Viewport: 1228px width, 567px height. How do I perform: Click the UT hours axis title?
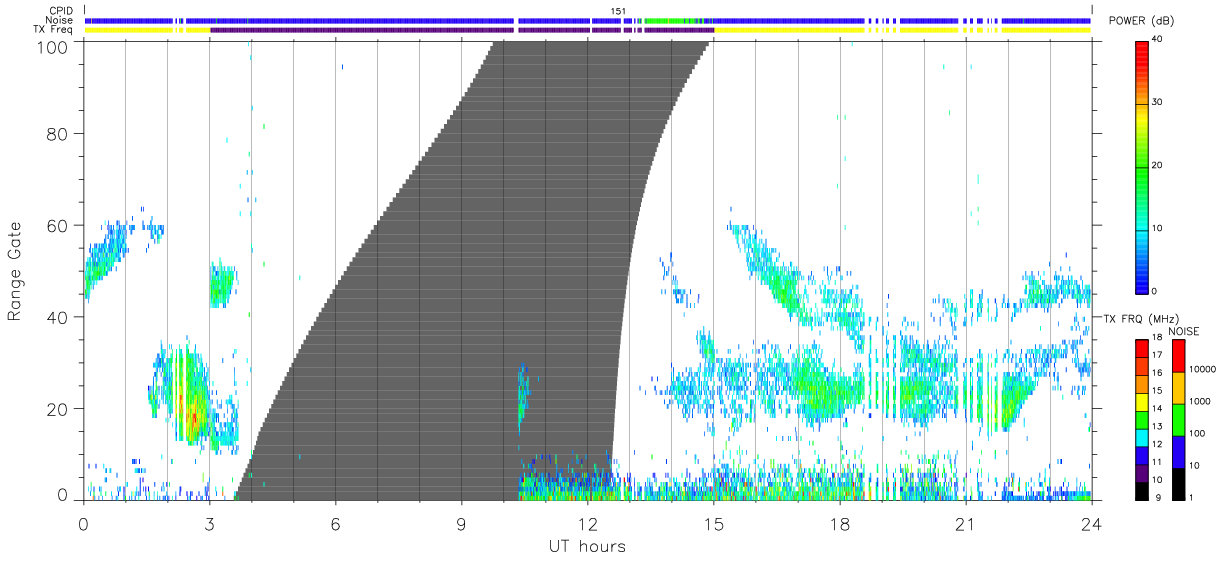click(x=587, y=547)
